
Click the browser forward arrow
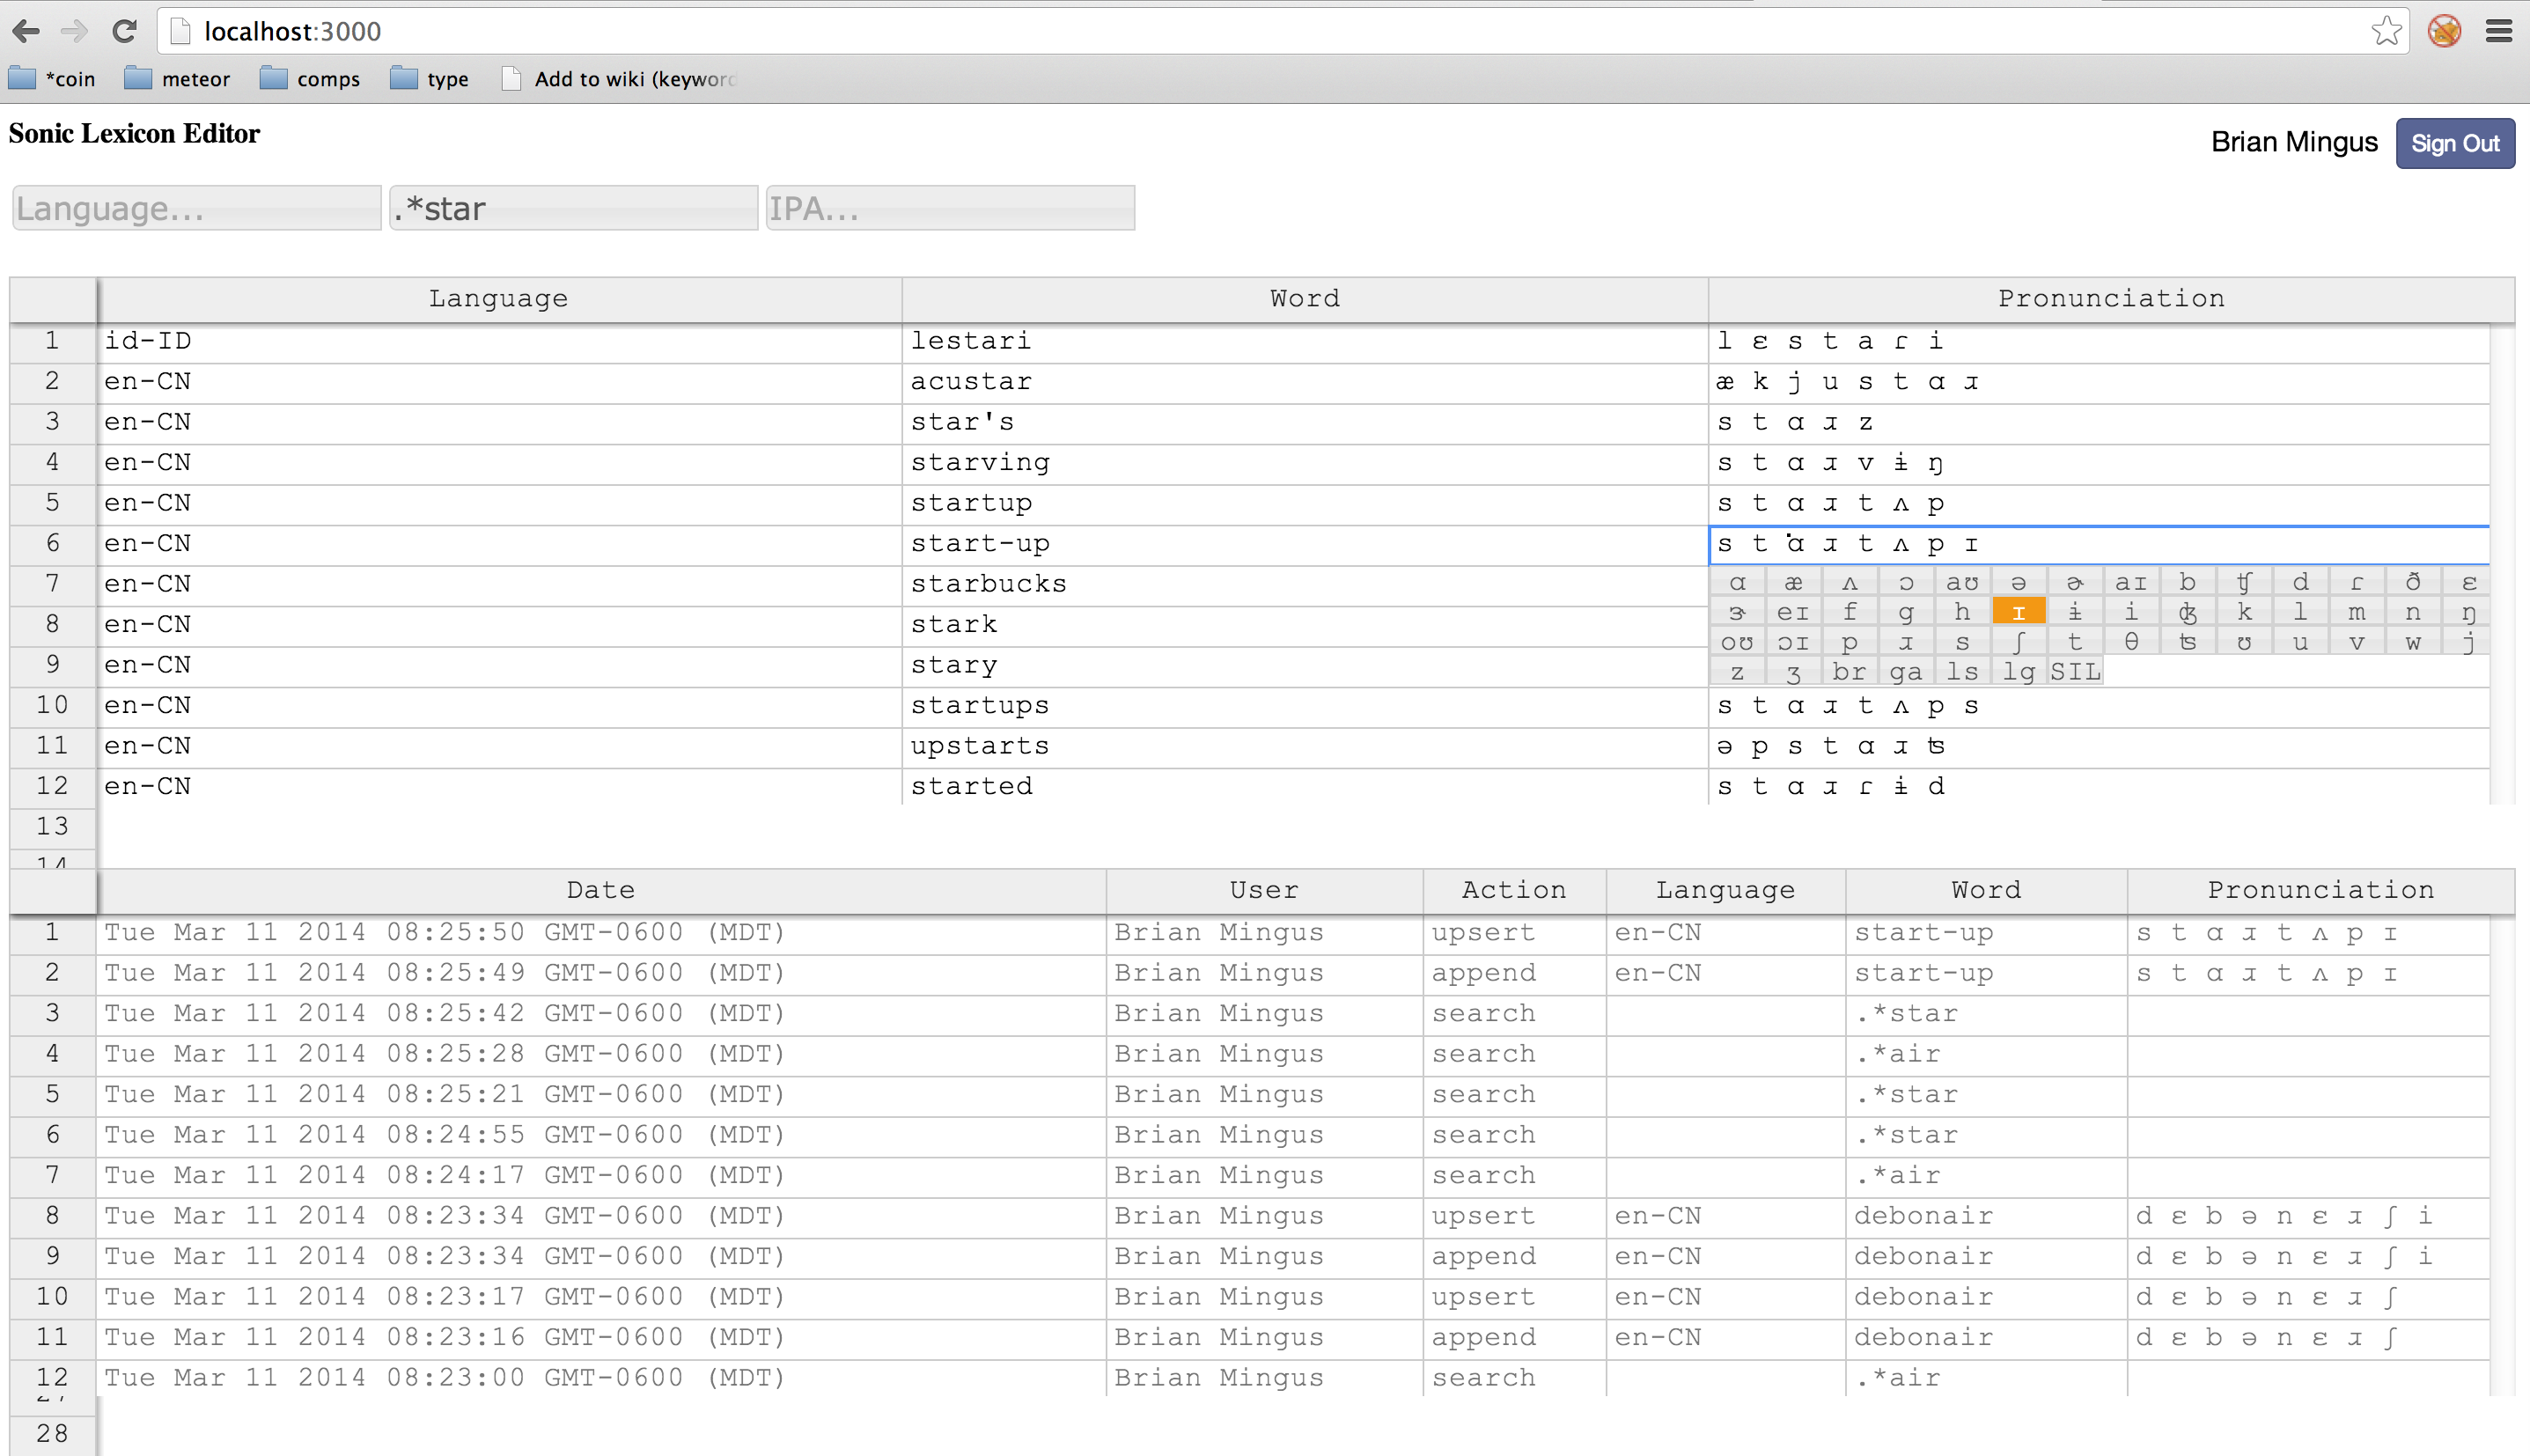coord(74,31)
